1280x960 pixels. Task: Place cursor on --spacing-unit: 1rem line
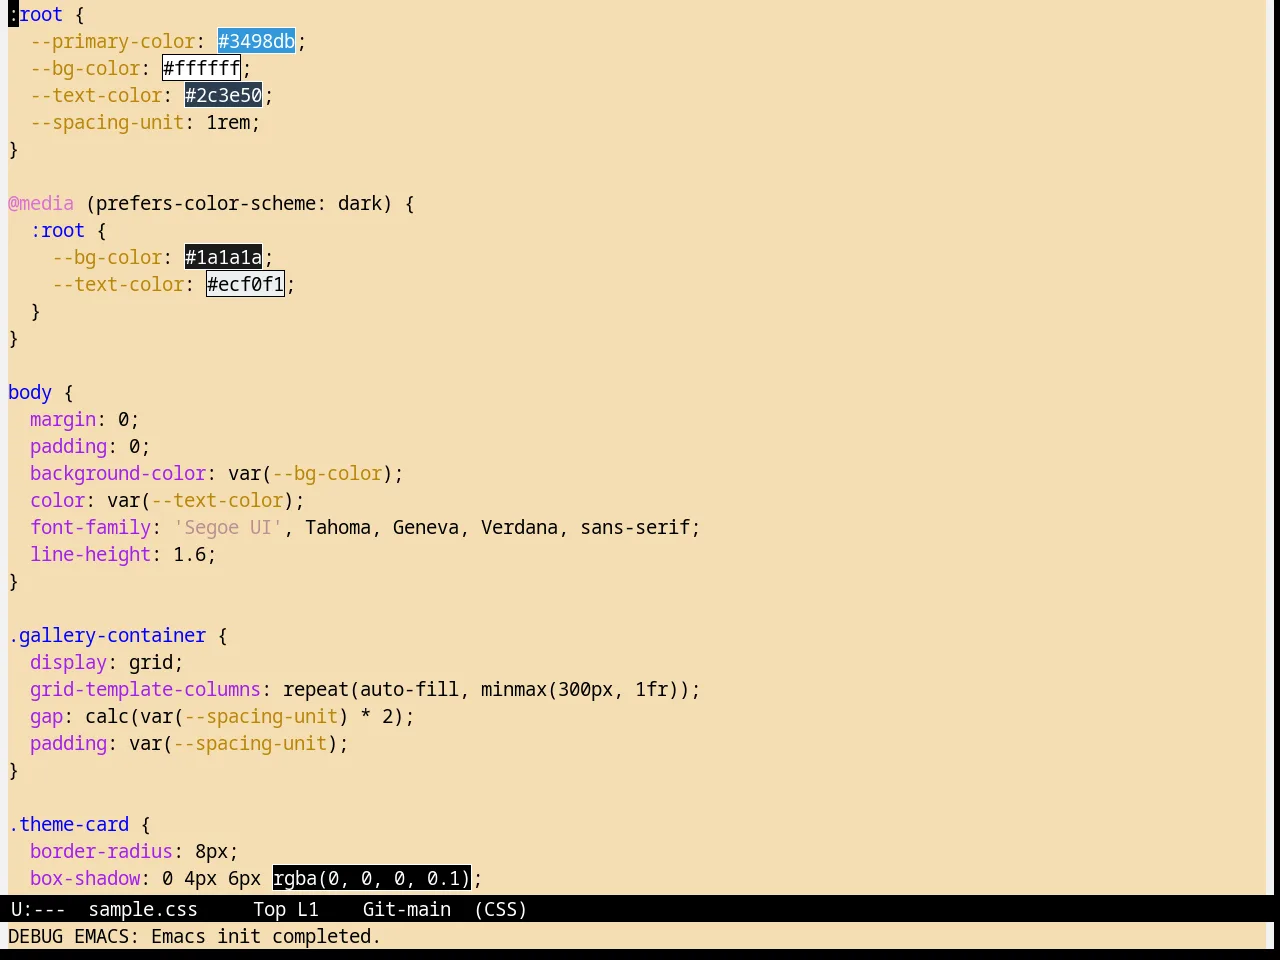pyautogui.click(x=145, y=122)
